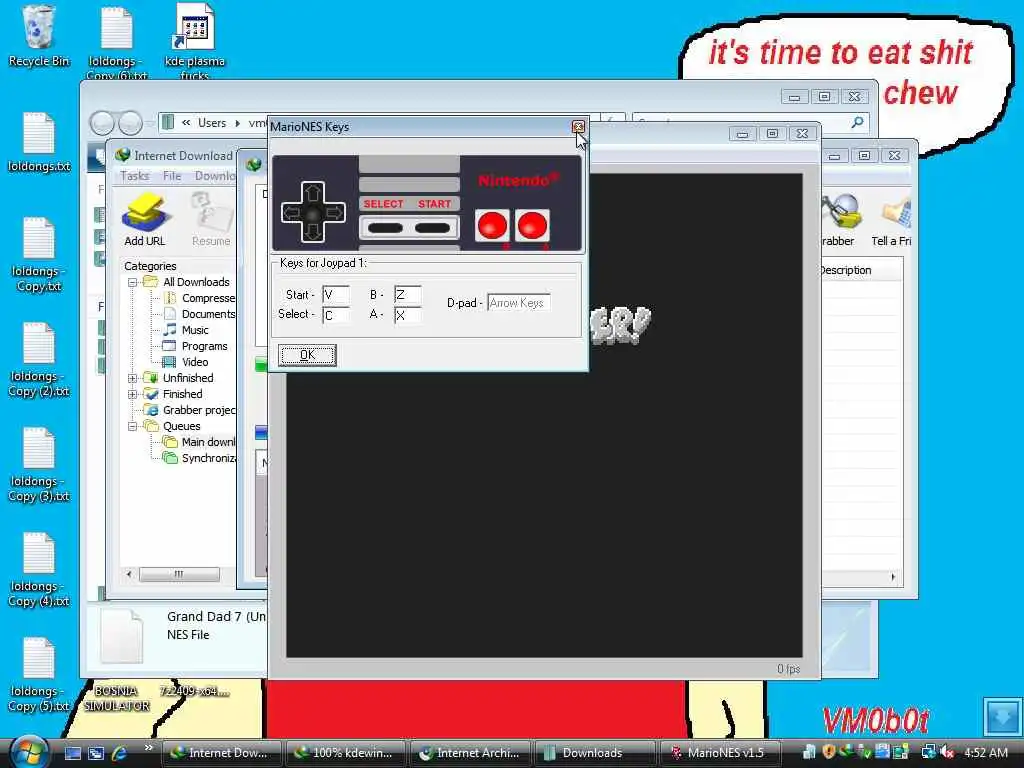Click the explorer Back navigation button
This screenshot has width=1024, height=768.
[x=102, y=123]
